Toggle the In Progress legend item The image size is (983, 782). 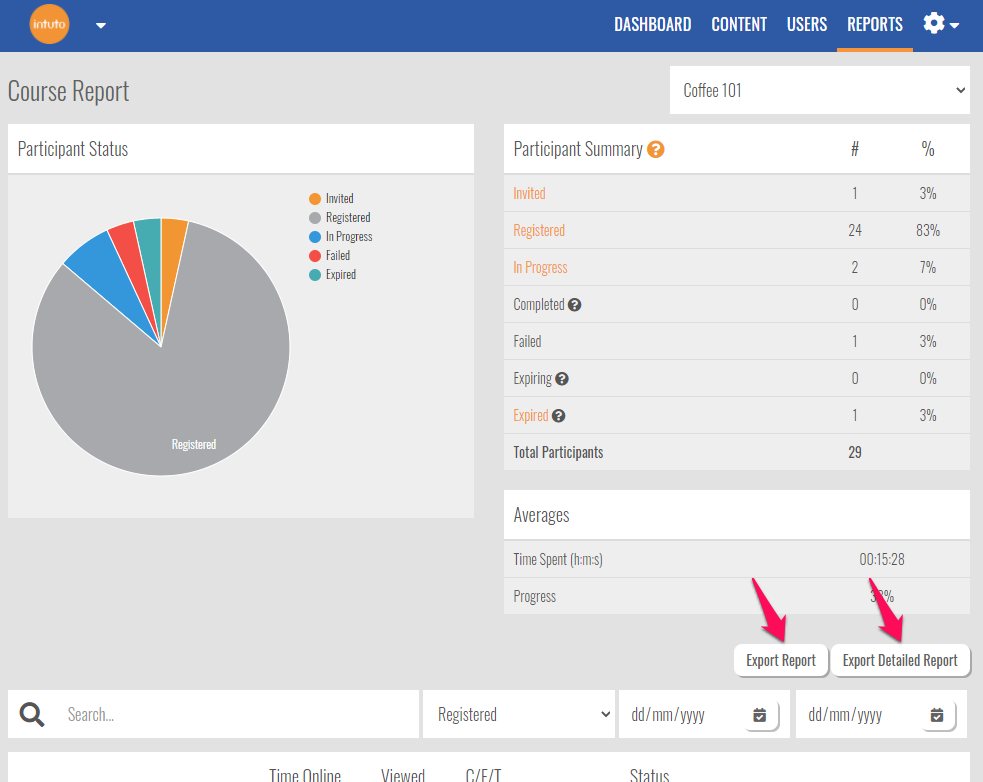(348, 237)
